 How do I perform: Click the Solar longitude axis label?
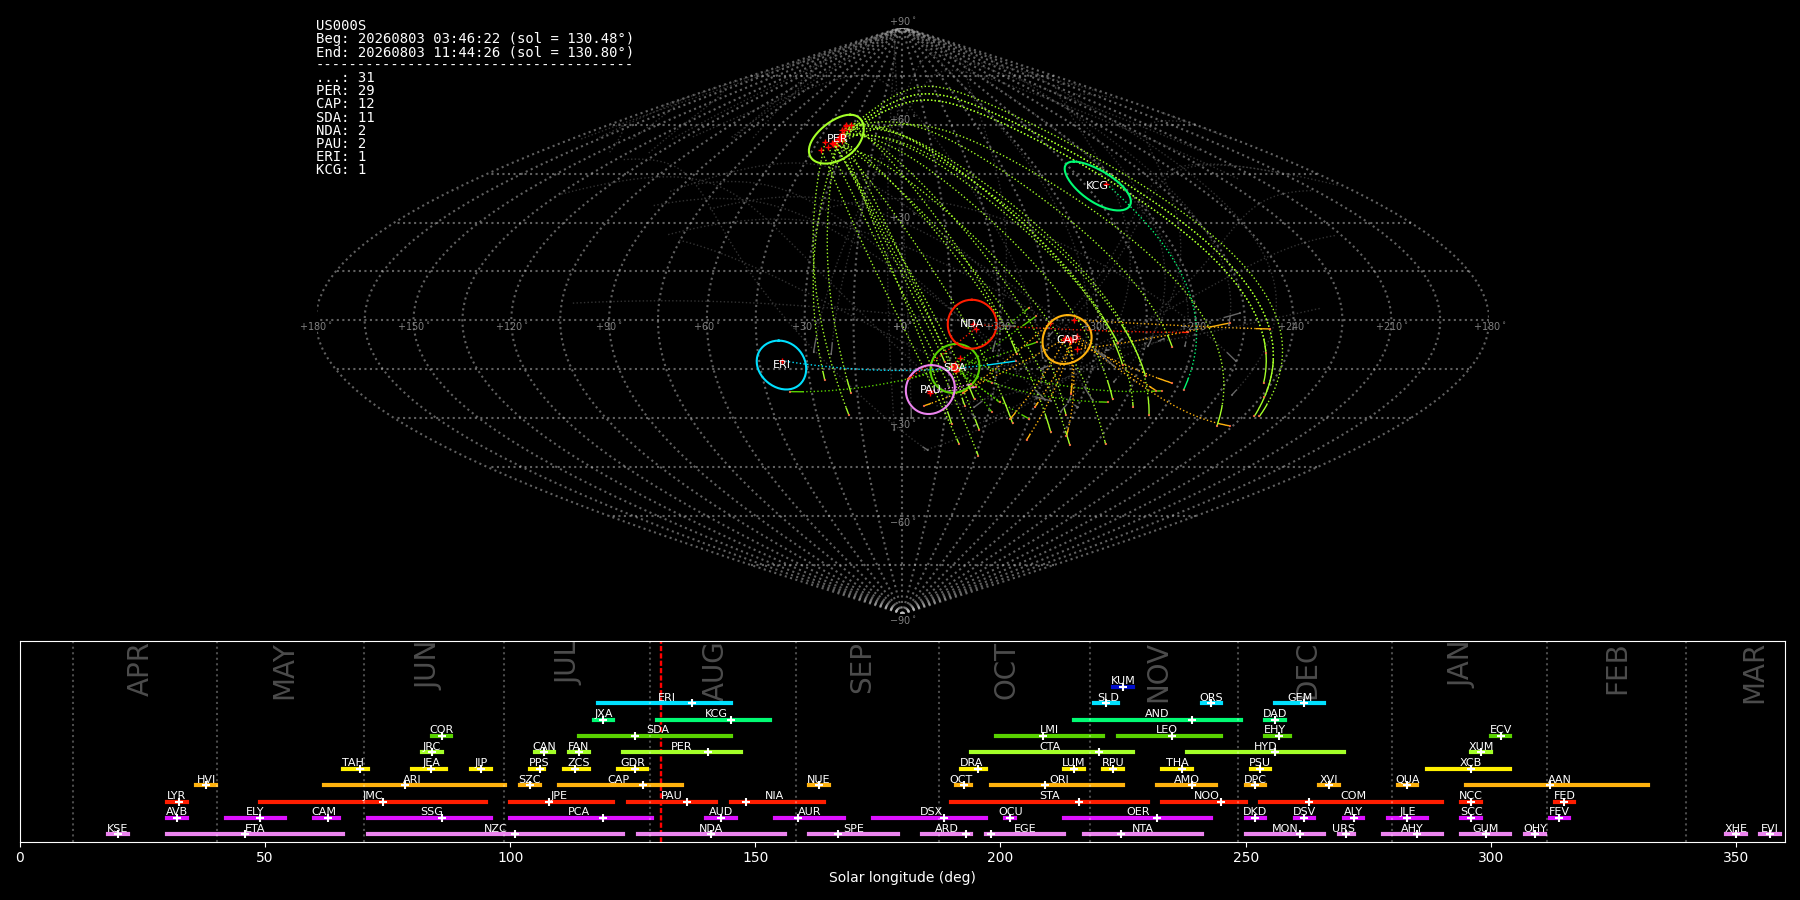click(x=902, y=877)
